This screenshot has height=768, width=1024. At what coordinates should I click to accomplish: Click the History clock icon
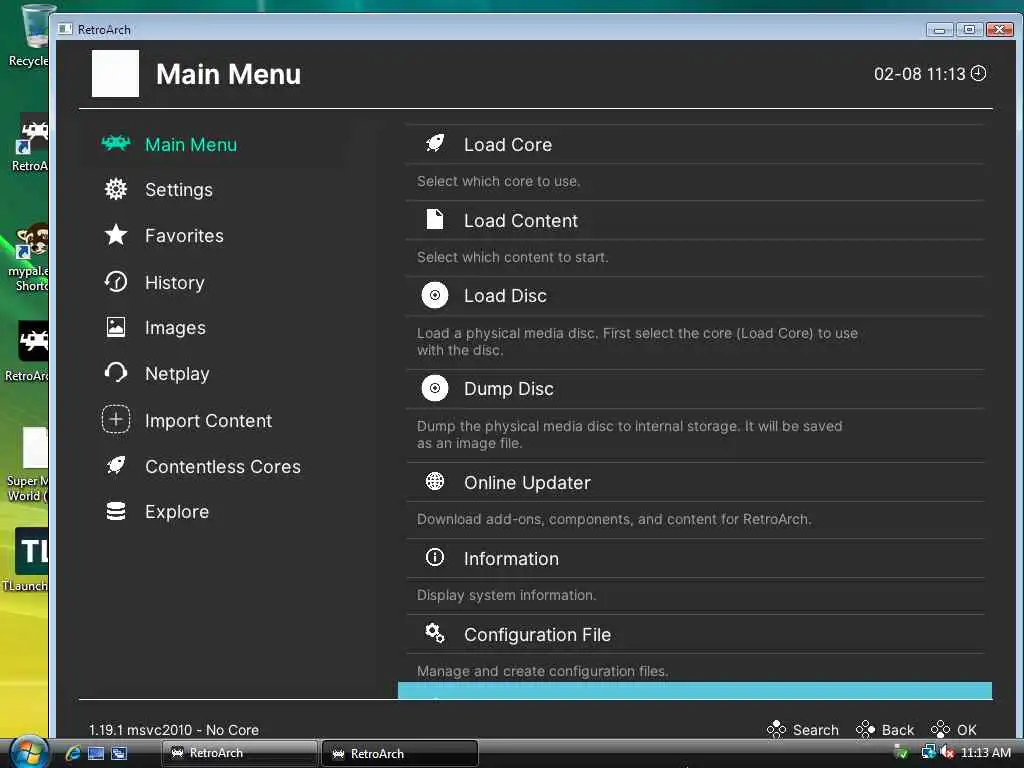[116, 282]
